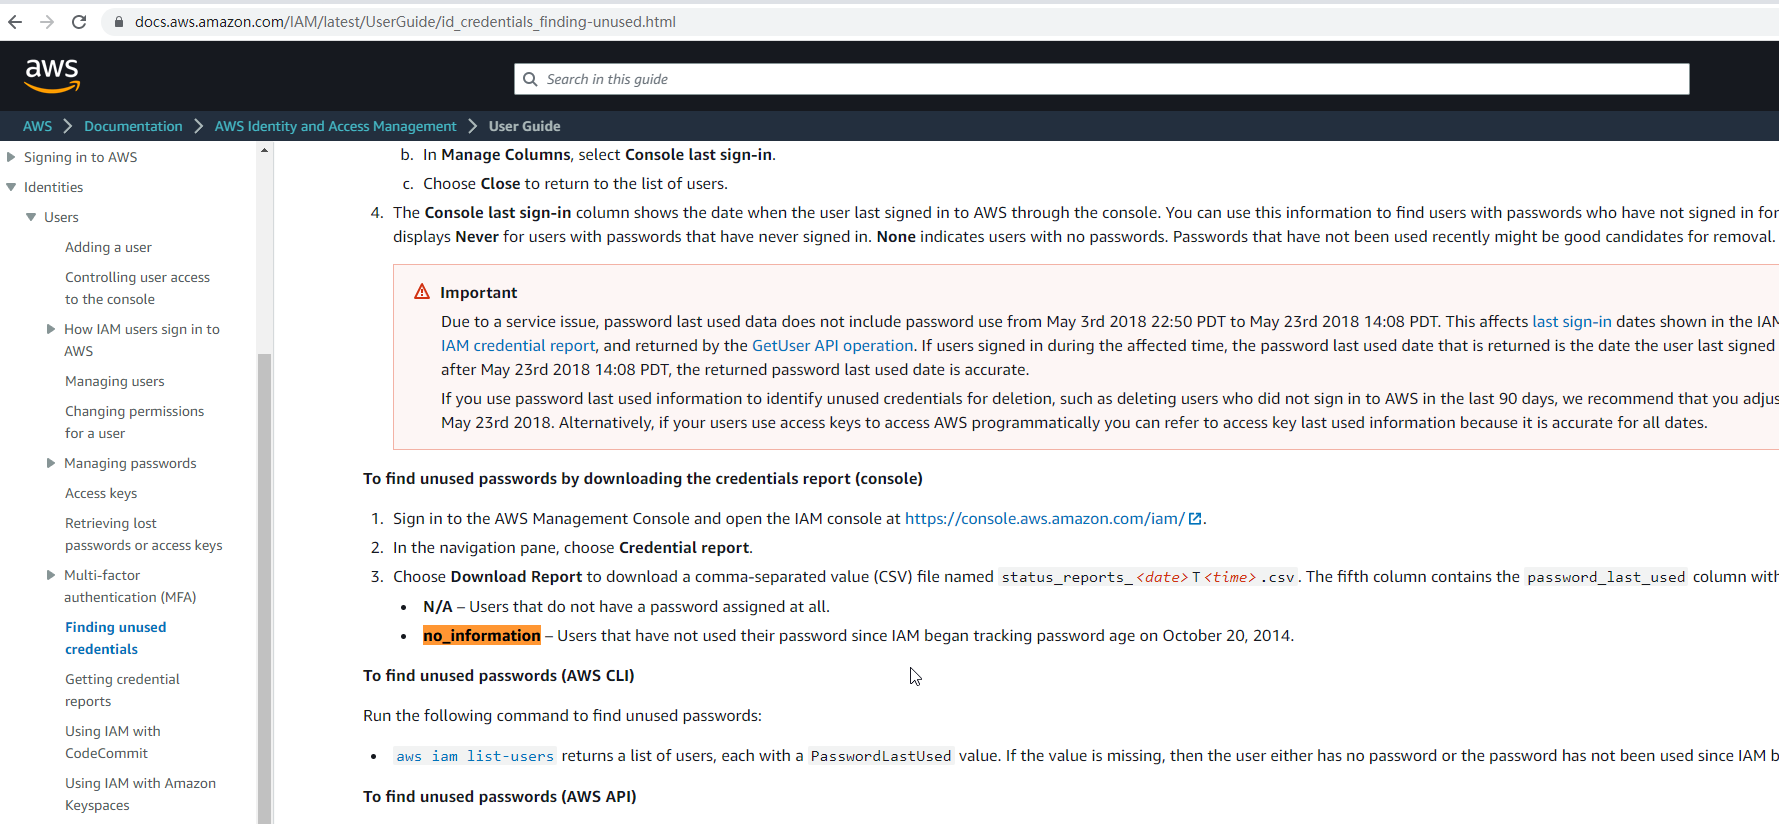The width and height of the screenshot is (1779, 824).
Task: Collapse the Users tree section
Action: pyautogui.click(x=31, y=217)
